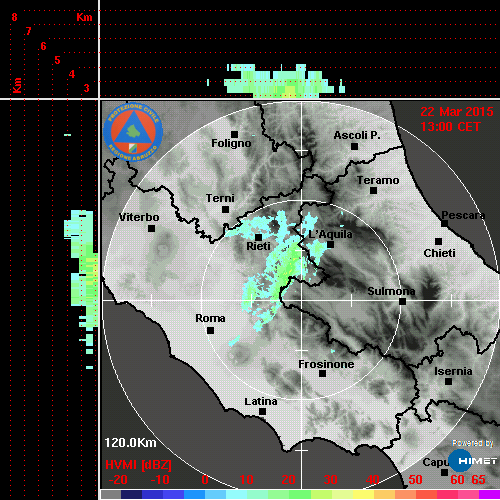Viewport: 500px width, 500px height.
Task: Click the Frosinone map label
Action: click(326, 364)
